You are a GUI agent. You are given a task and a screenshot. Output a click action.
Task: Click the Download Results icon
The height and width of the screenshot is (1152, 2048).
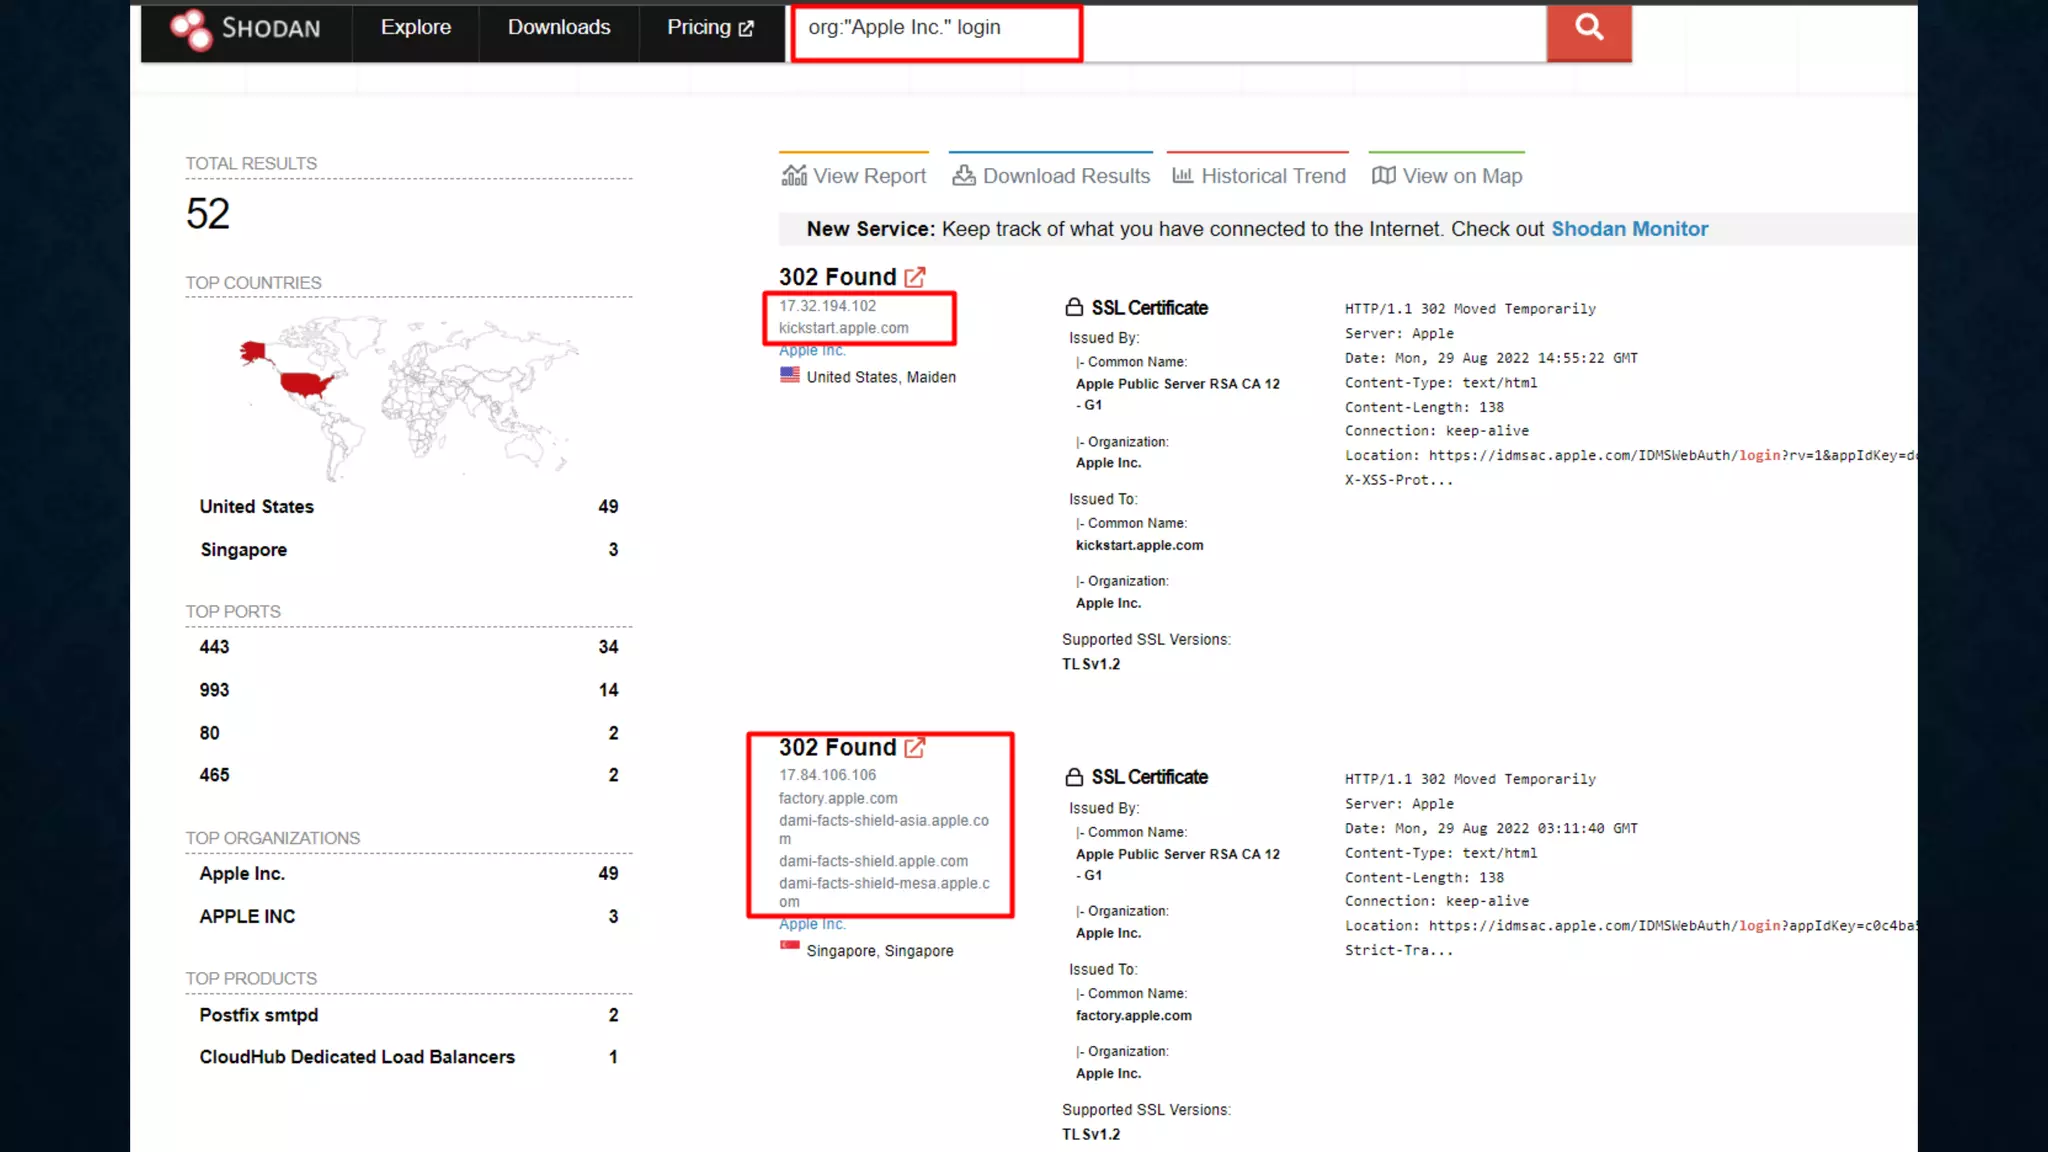tap(963, 176)
